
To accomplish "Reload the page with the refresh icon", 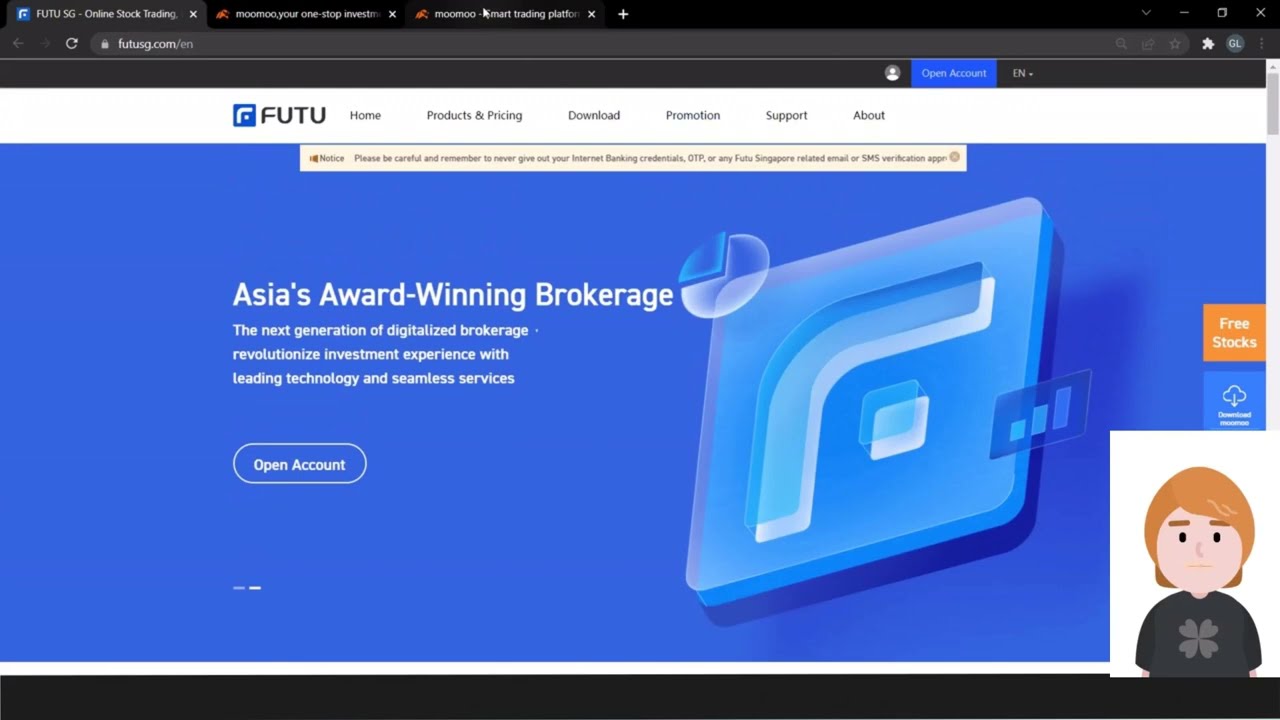I will tap(72, 44).
